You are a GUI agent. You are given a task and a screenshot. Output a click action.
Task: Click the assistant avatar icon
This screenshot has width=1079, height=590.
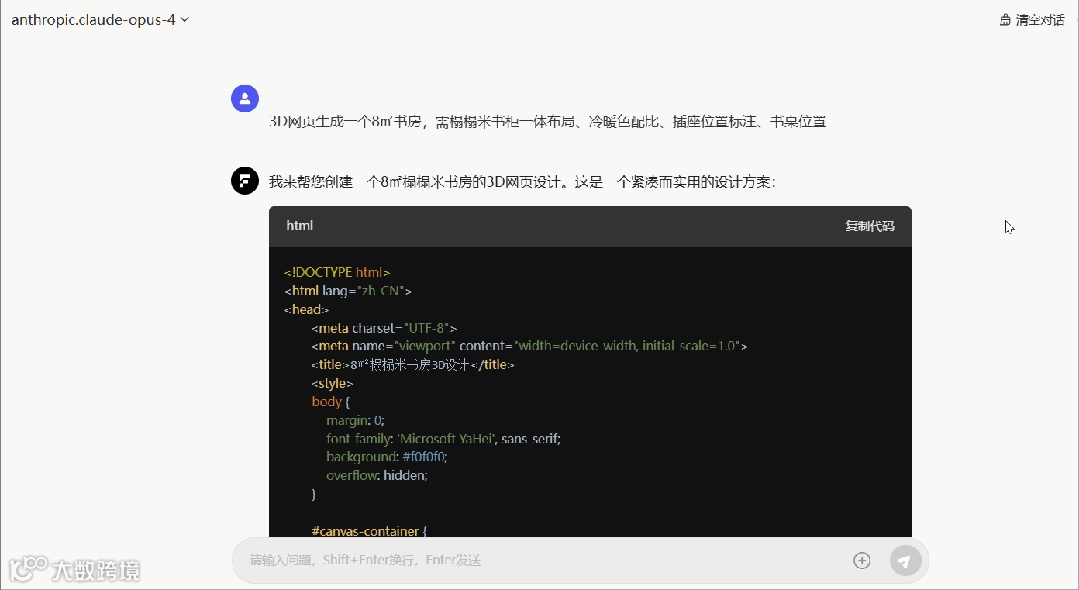coord(245,181)
